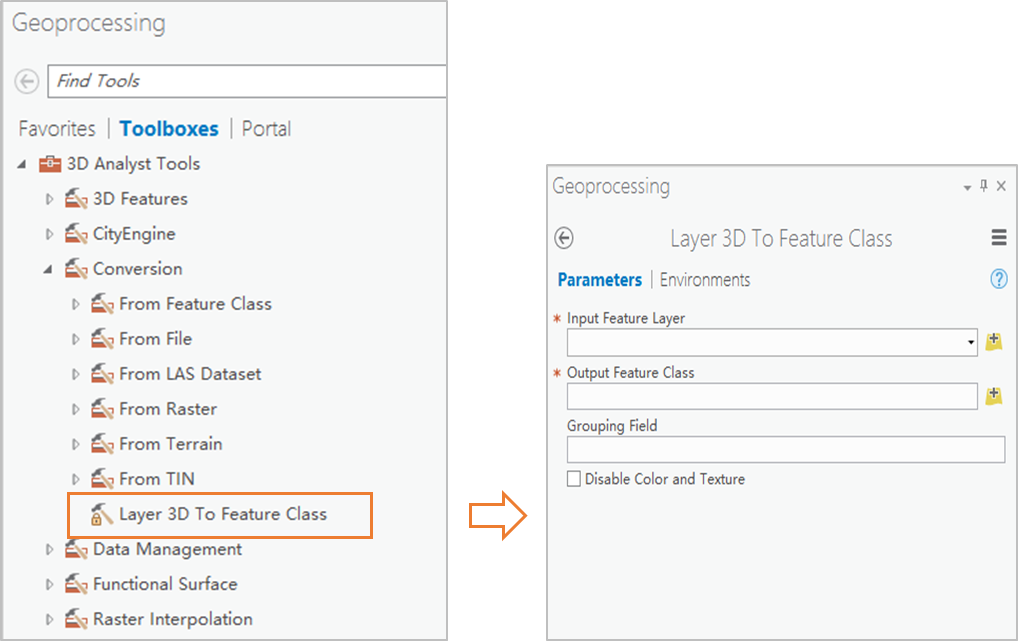Open the tool help question mark
Image resolution: width=1018 pixels, height=641 pixels.
point(998,280)
